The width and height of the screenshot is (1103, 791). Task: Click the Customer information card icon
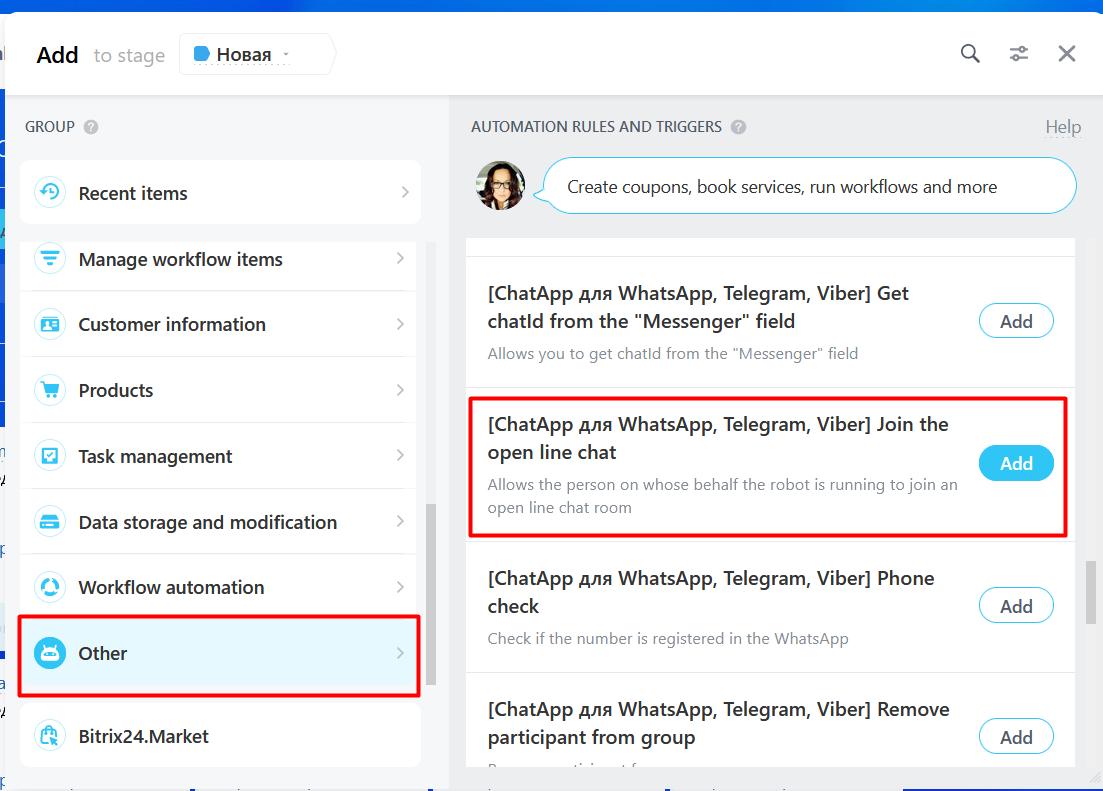(x=50, y=325)
